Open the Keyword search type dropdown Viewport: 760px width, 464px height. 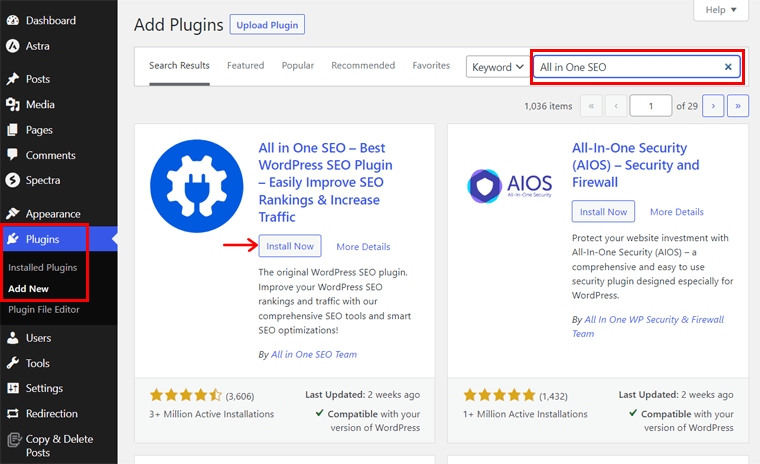[498, 67]
